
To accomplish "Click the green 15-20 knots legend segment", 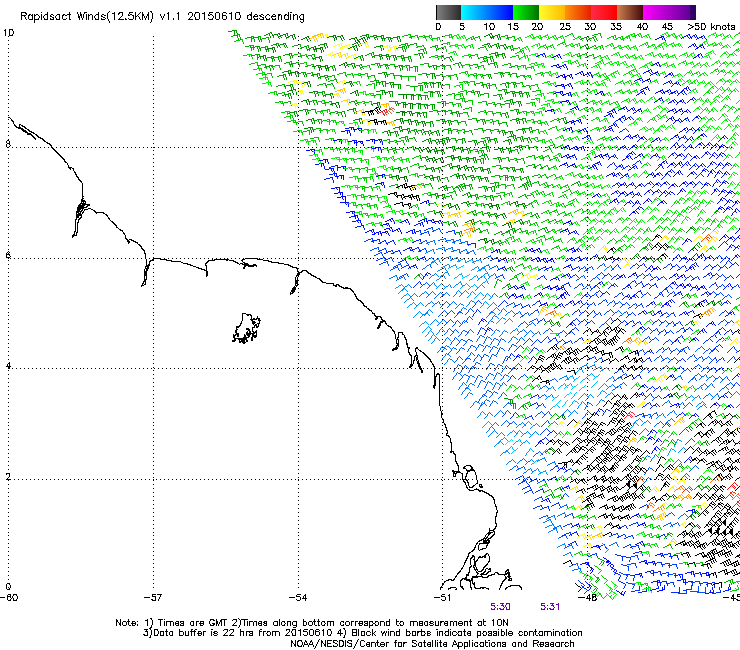I will [x=526, y=12].
